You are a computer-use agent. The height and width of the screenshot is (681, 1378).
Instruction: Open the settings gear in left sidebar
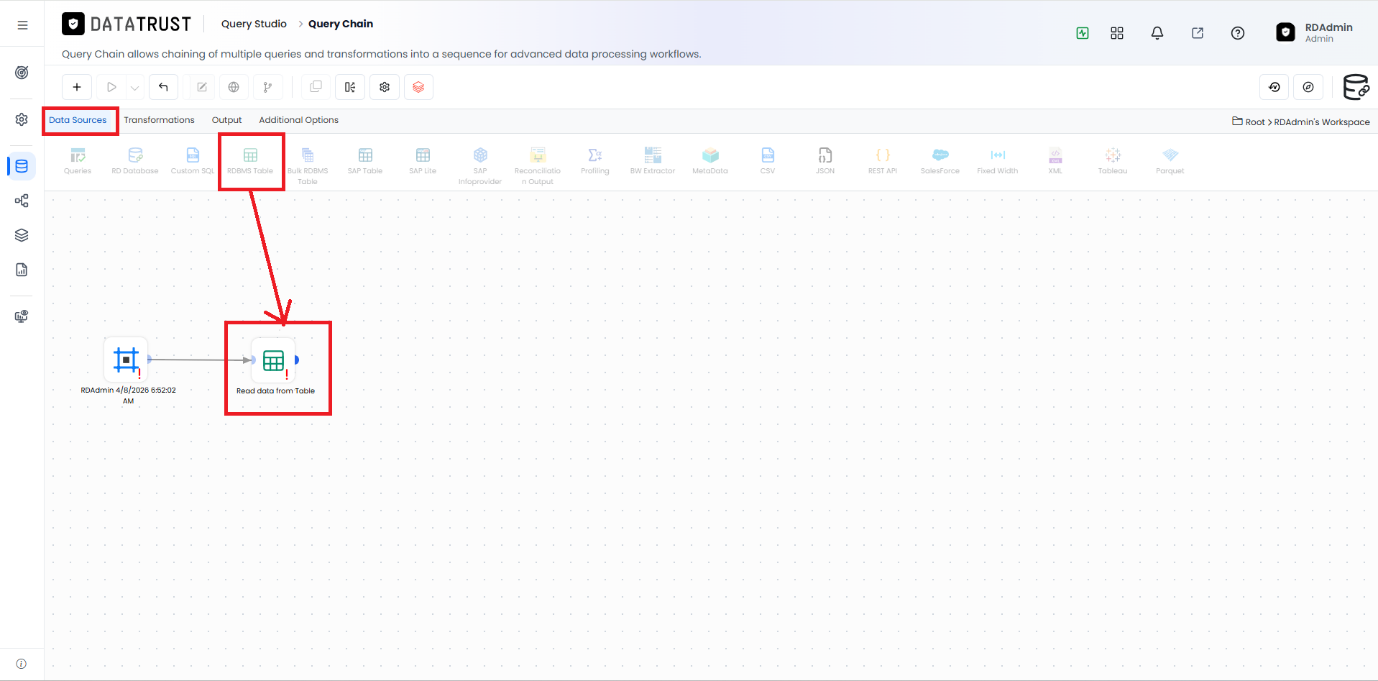pyautogui.click(x=21, y=119)
